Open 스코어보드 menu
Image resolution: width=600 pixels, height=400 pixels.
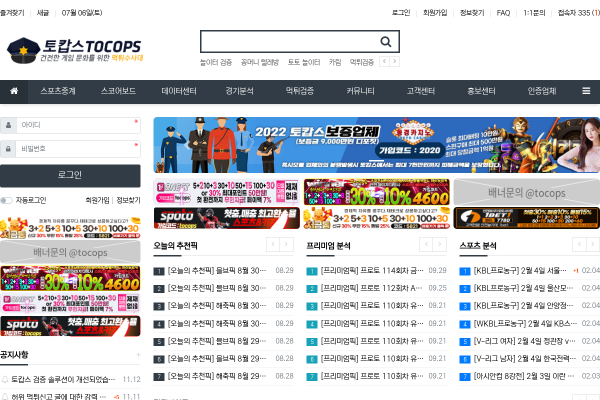118,91
